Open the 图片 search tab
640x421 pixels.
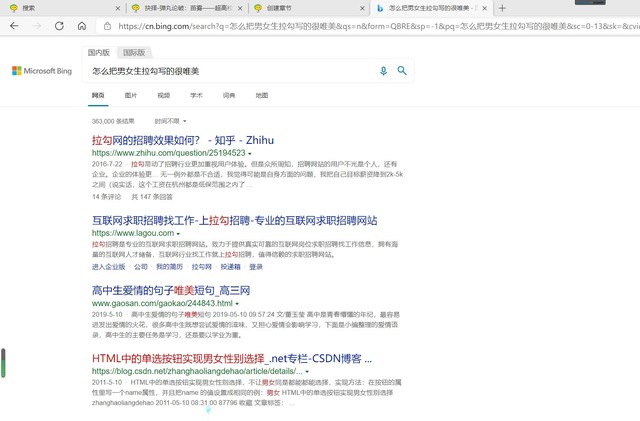point(131,95)
